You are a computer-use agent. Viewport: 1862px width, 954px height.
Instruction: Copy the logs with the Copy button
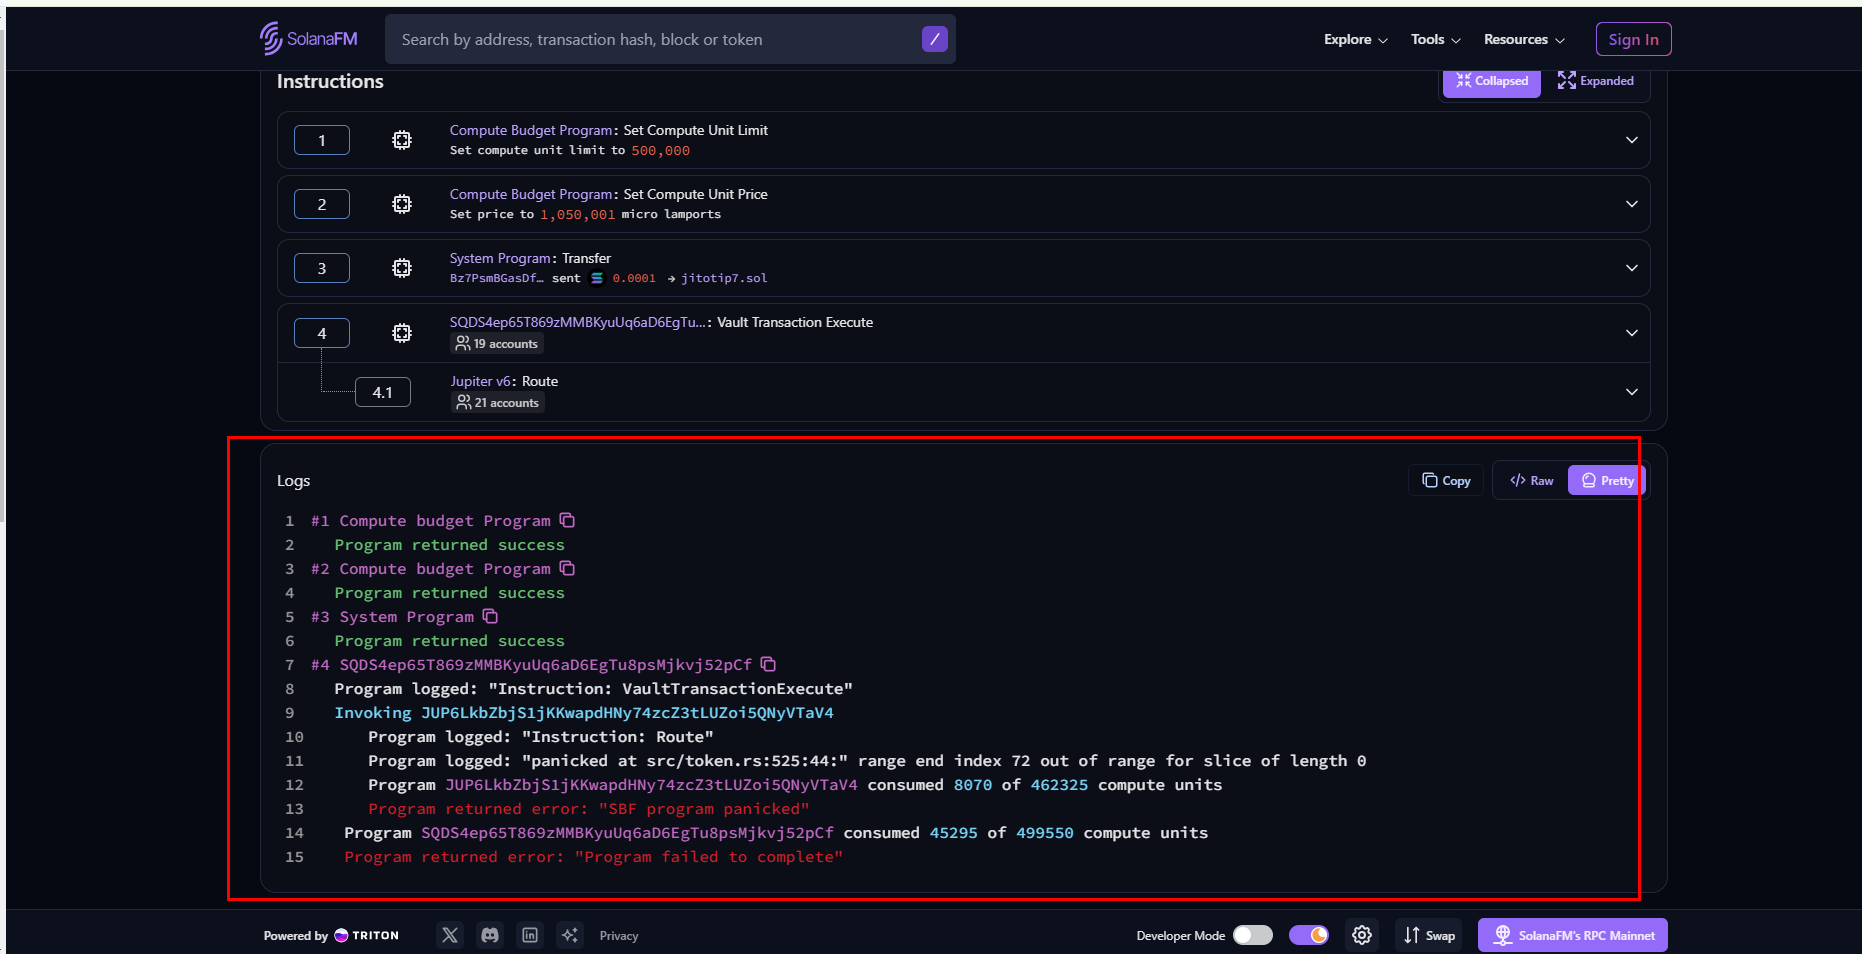pos(1446,481)
